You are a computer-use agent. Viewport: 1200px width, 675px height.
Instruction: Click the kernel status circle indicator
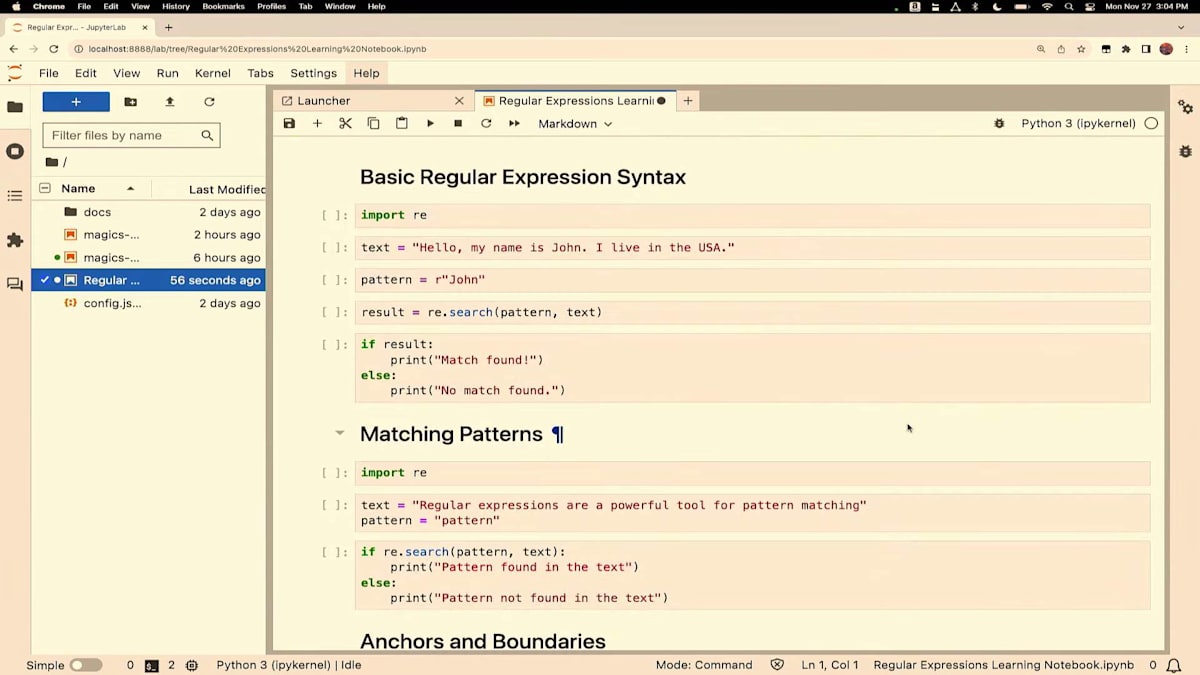(1151, 124)
